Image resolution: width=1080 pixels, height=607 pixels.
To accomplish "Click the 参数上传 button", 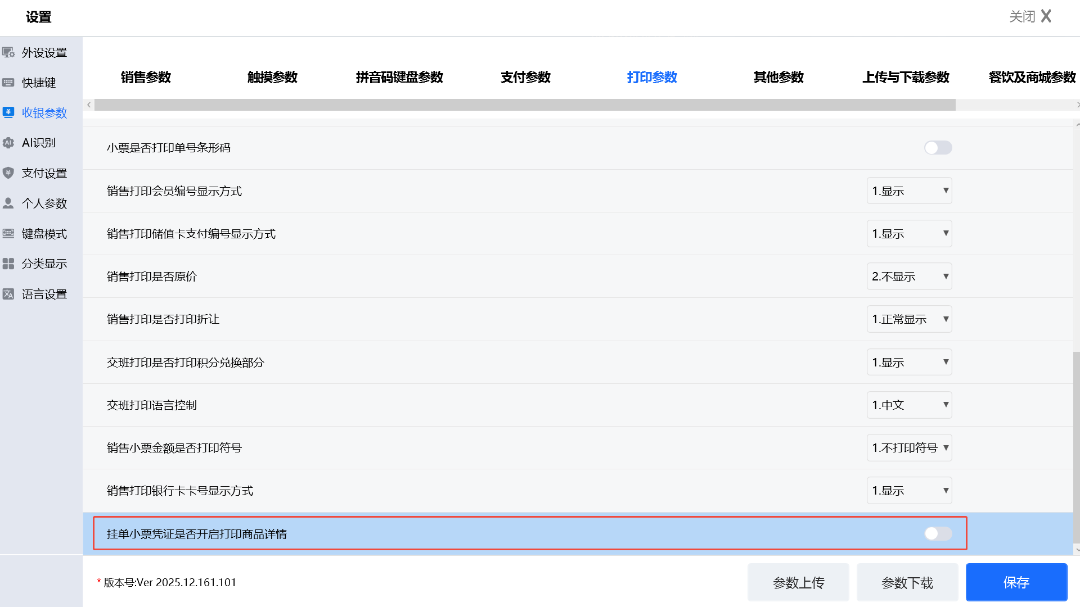I will click(x=798, y=582).
